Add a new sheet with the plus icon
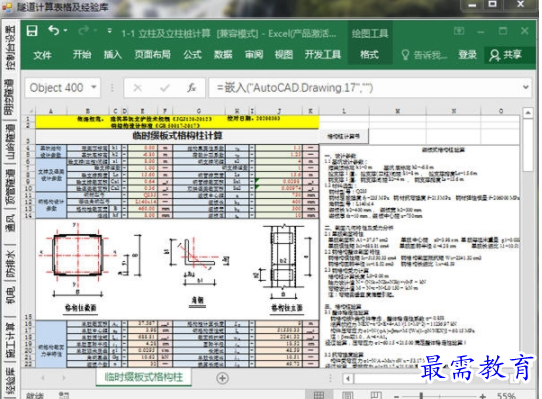This screenshot has height=399, width=542. point(222,378)
